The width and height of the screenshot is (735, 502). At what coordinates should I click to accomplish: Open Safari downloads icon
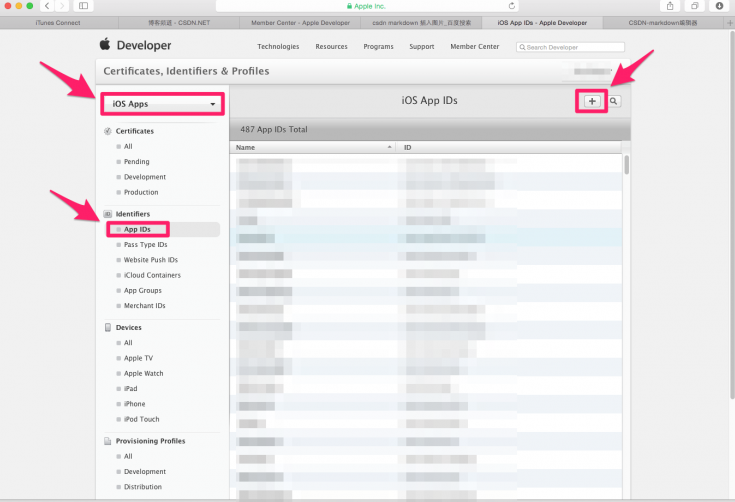[x=719, y=6]
